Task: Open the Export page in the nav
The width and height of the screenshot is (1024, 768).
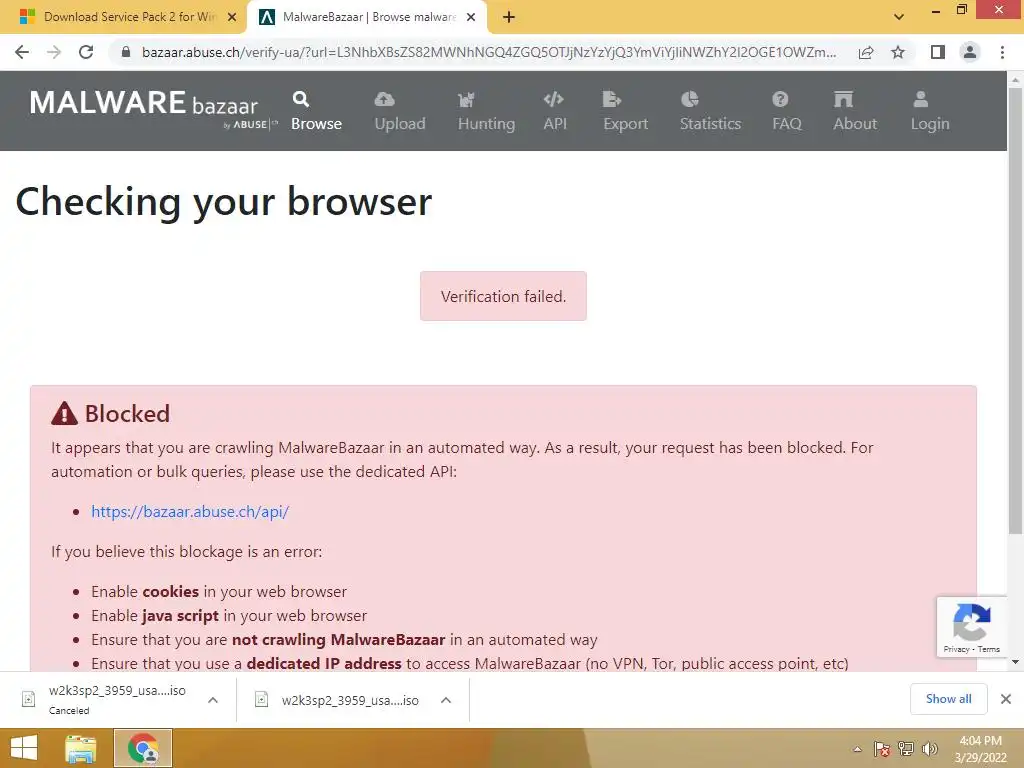Action: (625, 112)
